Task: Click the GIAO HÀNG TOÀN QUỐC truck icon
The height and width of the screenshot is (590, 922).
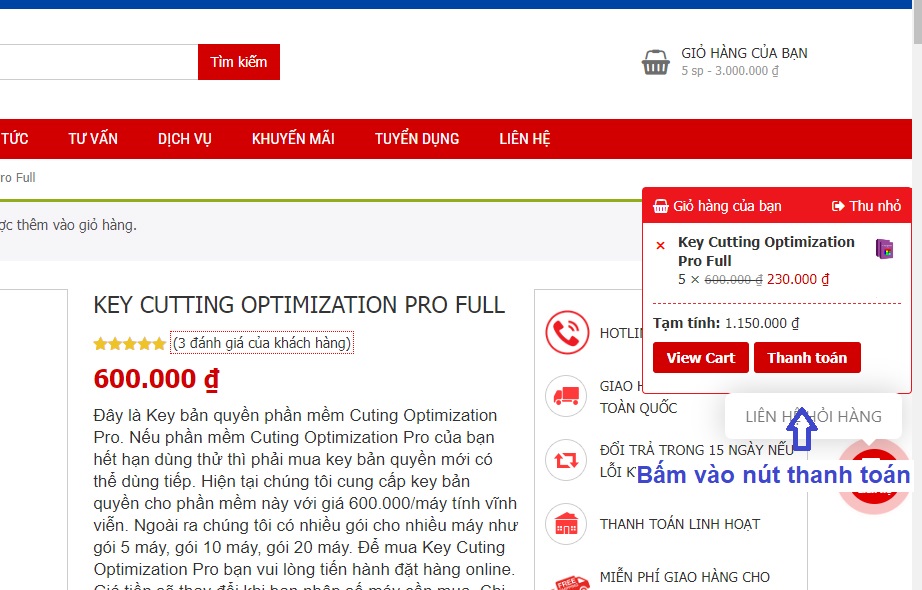Action: pyautogui.click(x=565, y=396)
